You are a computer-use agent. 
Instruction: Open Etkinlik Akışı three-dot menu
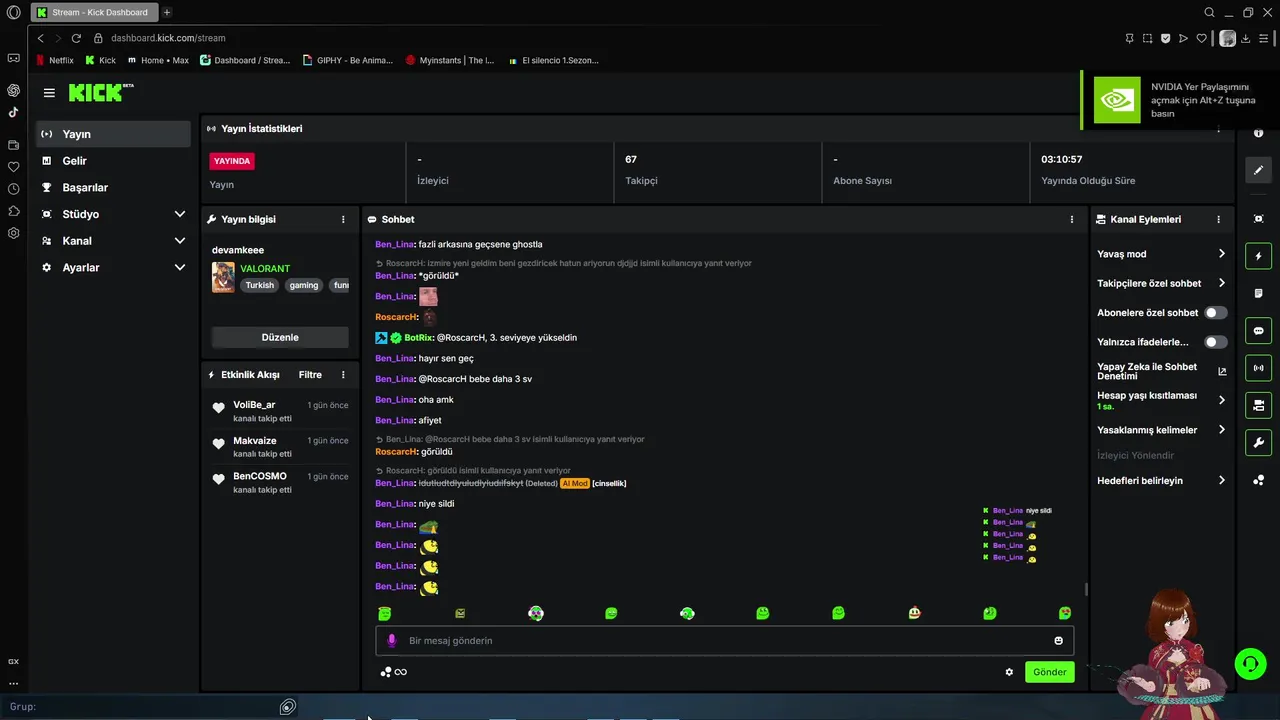click(343, 375)
